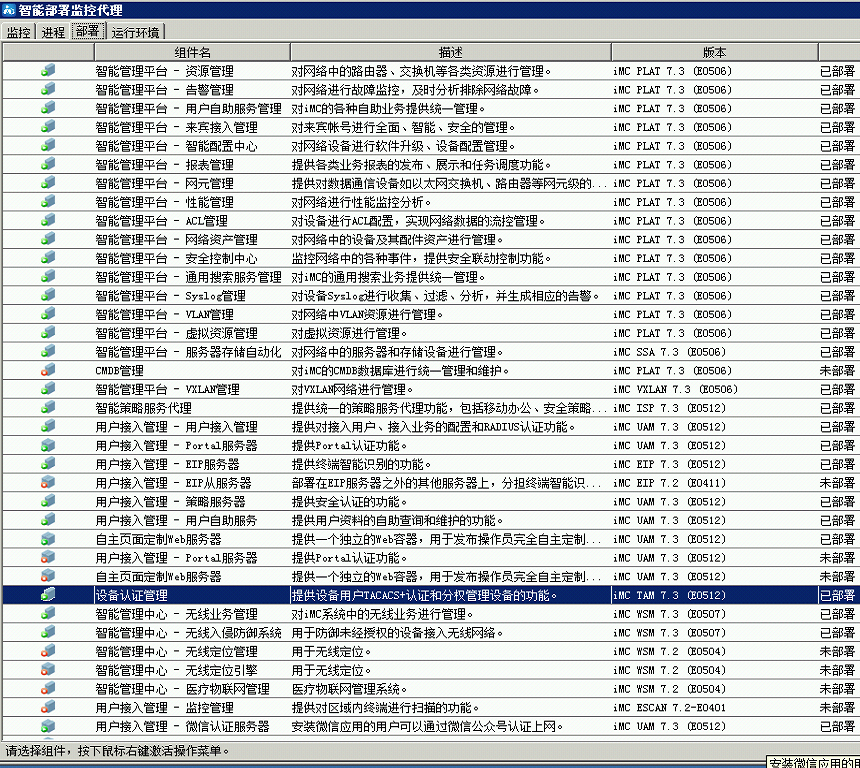Click the icon beside 来宾接入管理 row
Screen dimensions: 860x768
point(48,126)
